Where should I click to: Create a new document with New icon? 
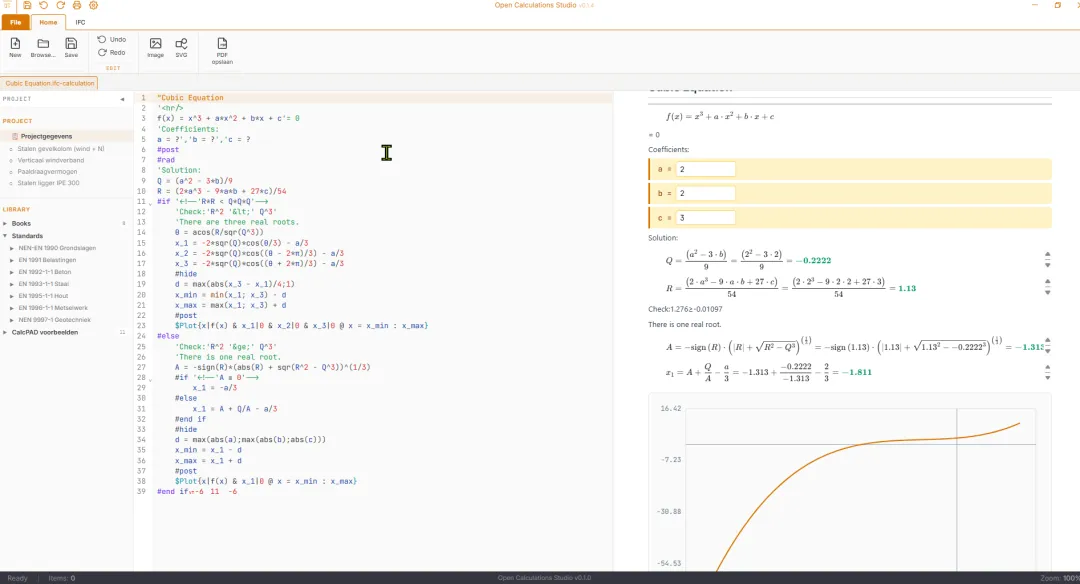click(x=15, y=48)
